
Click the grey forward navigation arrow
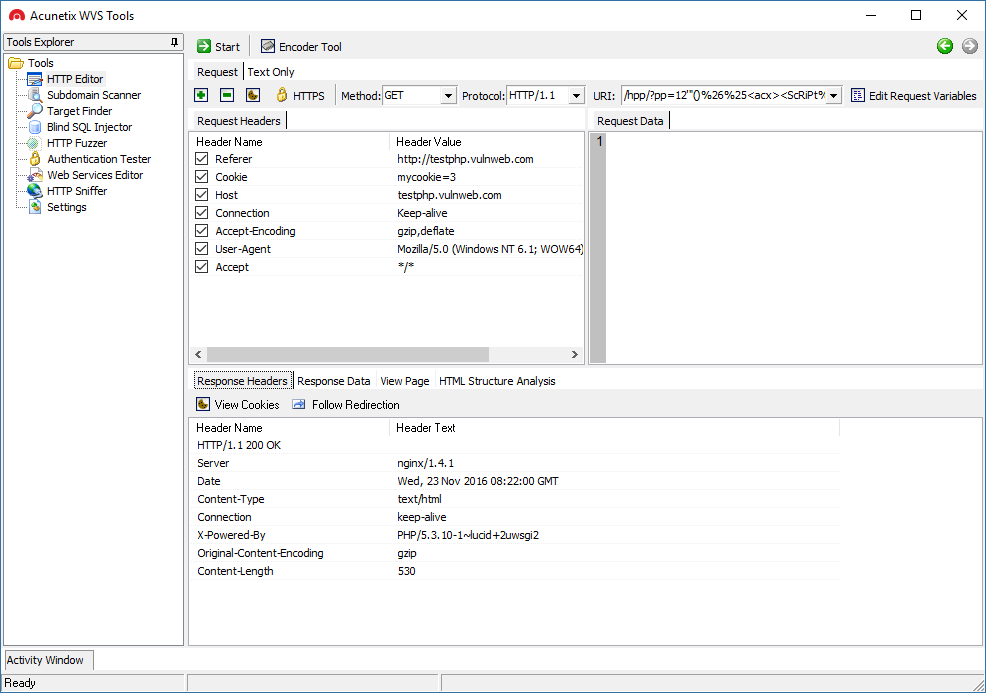(970, 46)
